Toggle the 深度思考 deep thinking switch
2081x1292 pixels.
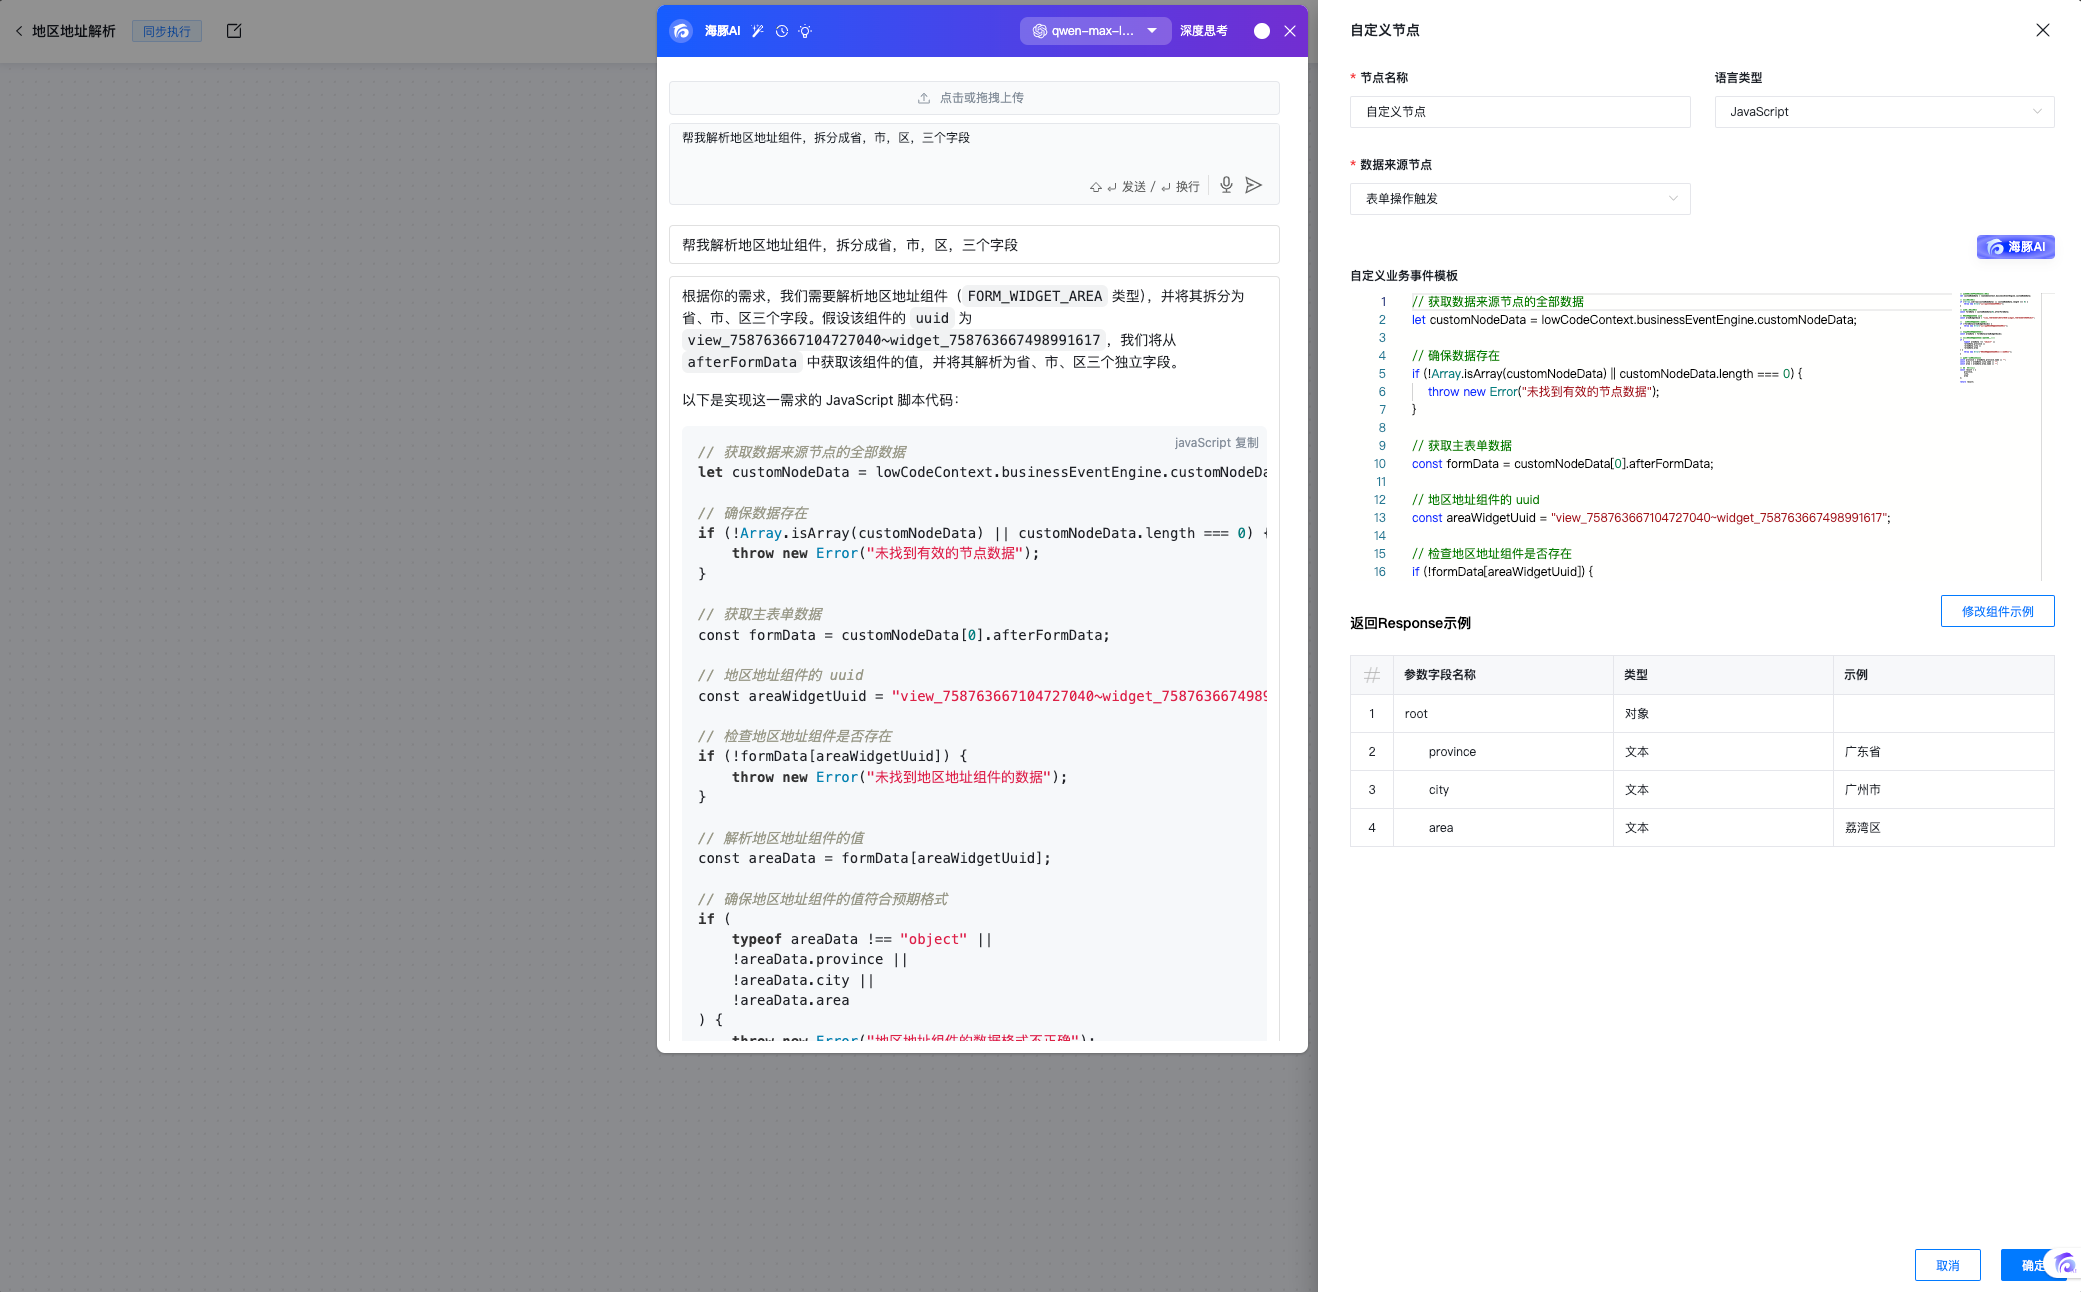[1262, 31]
